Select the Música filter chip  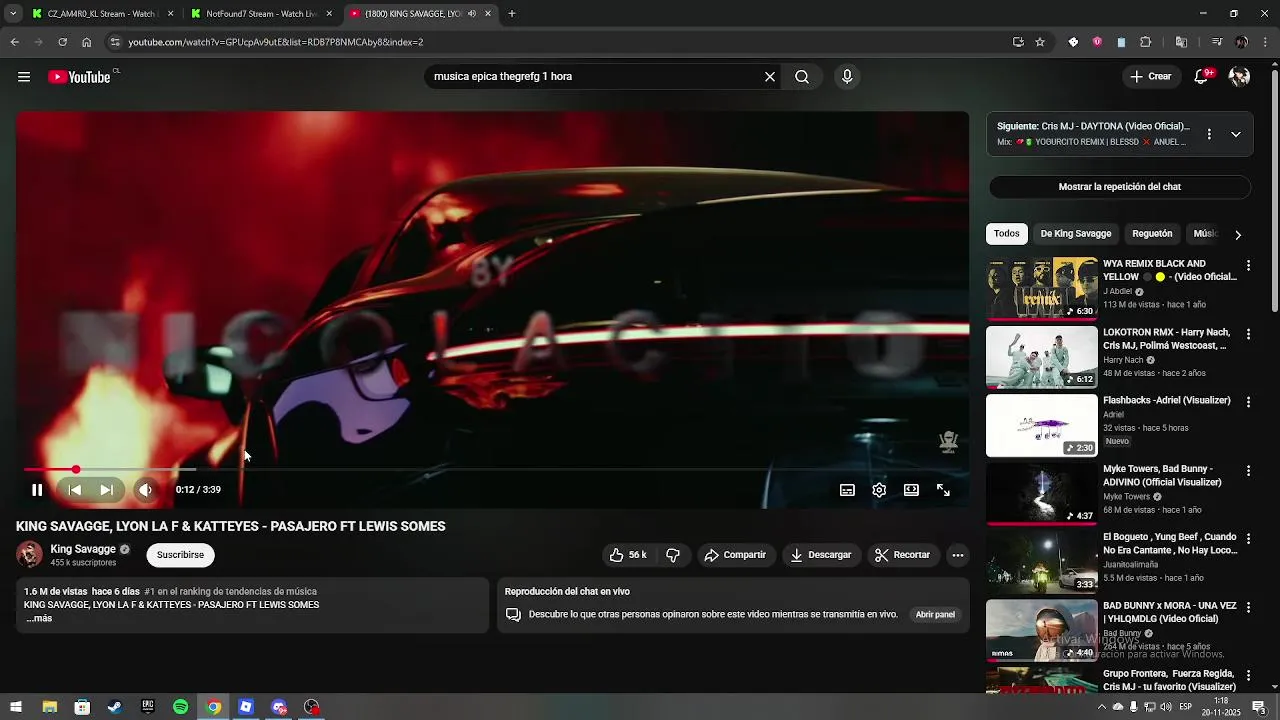(x=1206, y=234)
